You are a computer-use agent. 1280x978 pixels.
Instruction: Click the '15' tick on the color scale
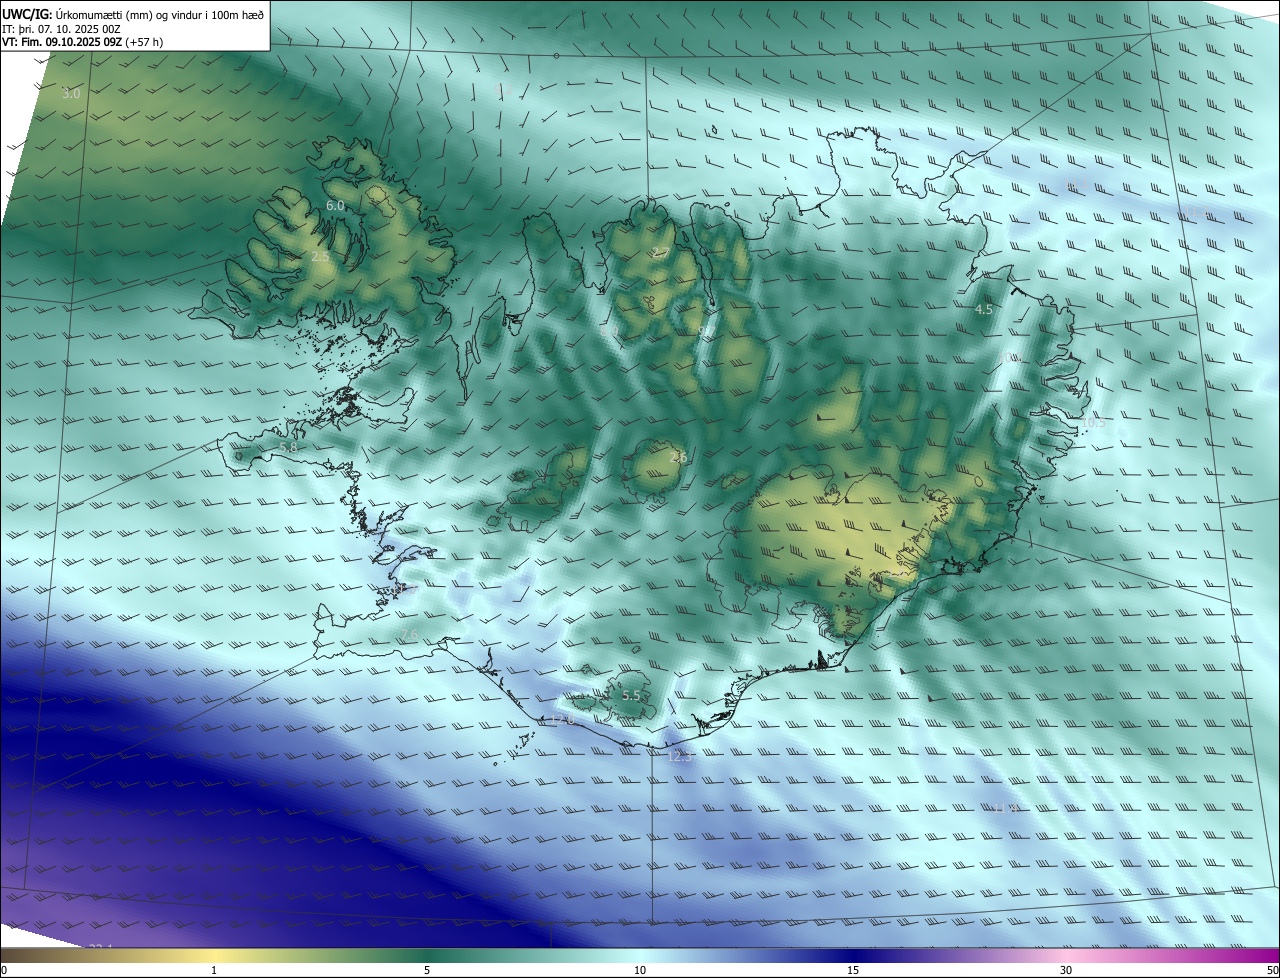click(853, 970)
